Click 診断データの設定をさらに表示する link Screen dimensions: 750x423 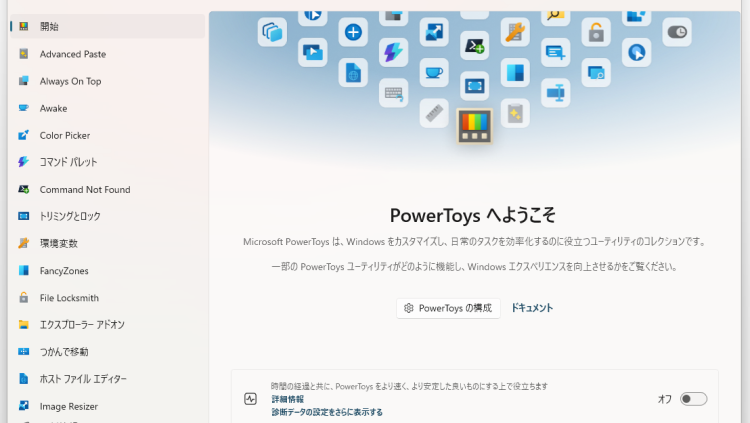[x=327, y=412]
